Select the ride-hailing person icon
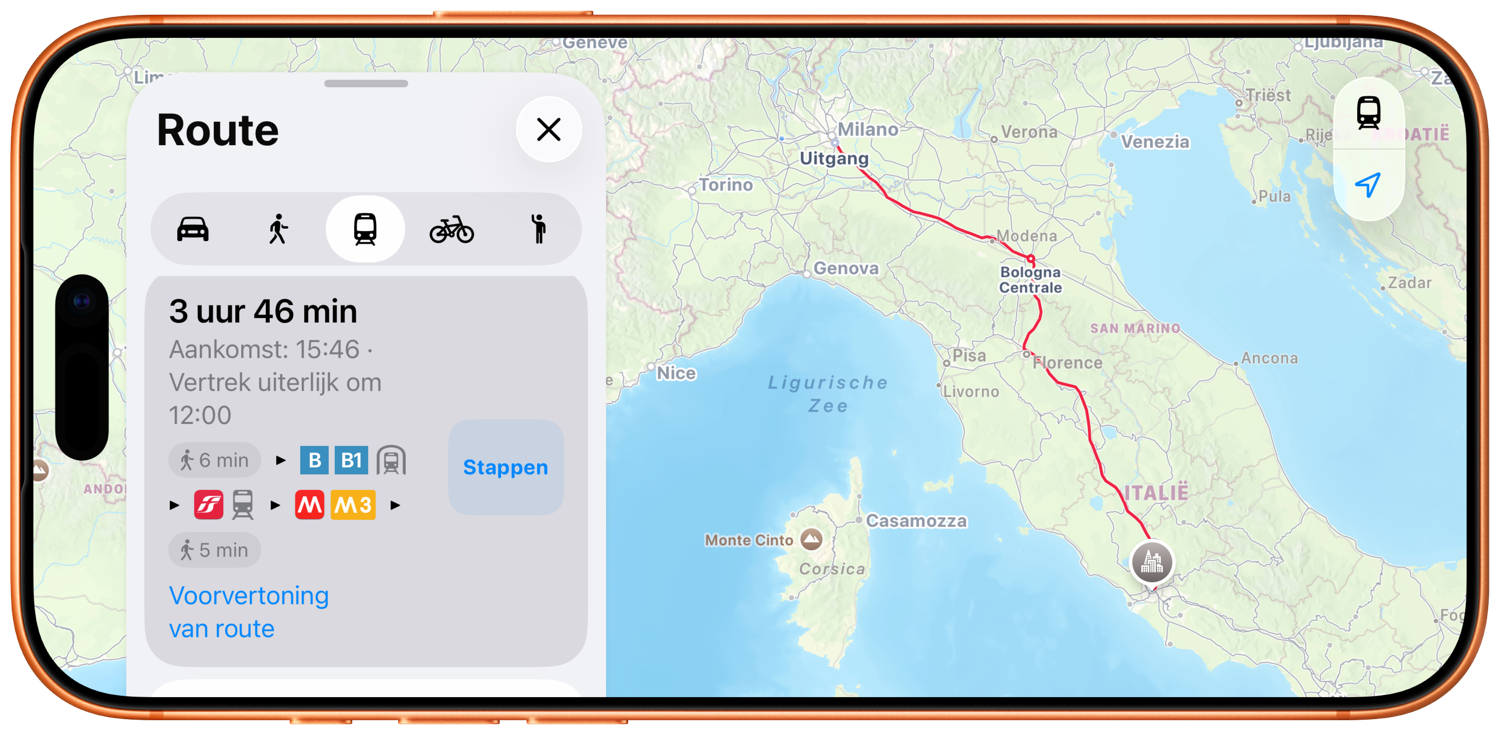Image resolution: width=1500 pixels, height=735 pixels. pyautogui.click(x=538, y=229)
